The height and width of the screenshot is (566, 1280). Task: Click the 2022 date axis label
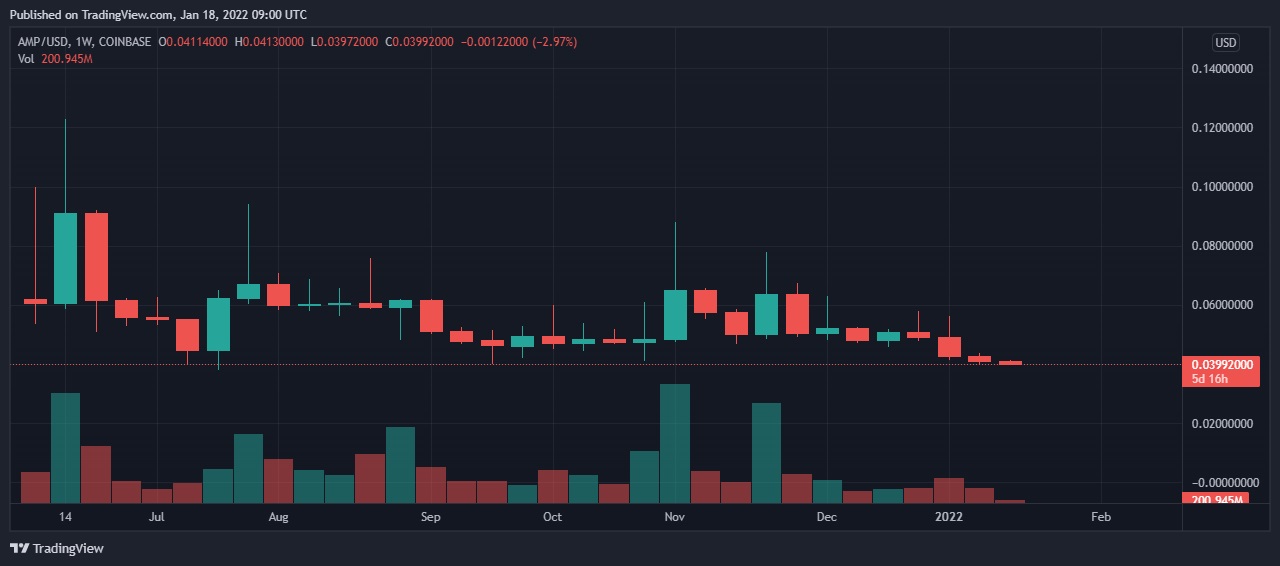948,517
